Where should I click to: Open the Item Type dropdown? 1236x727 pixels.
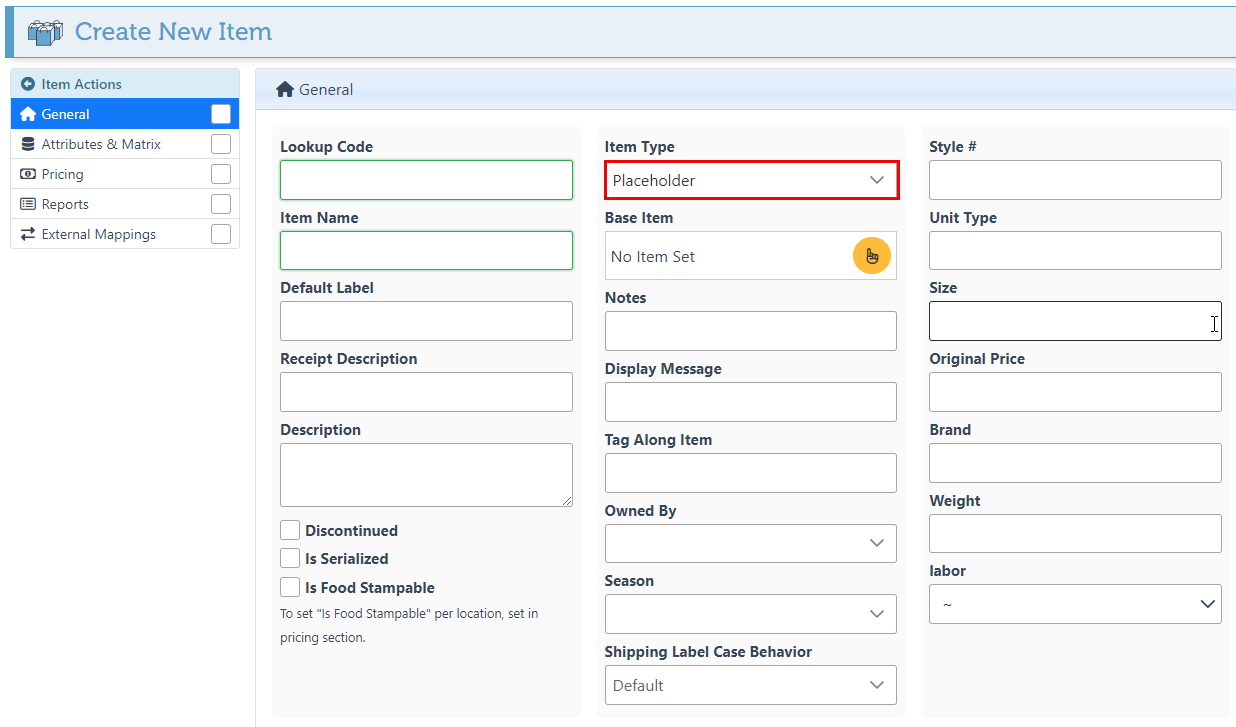click(750, 180)
